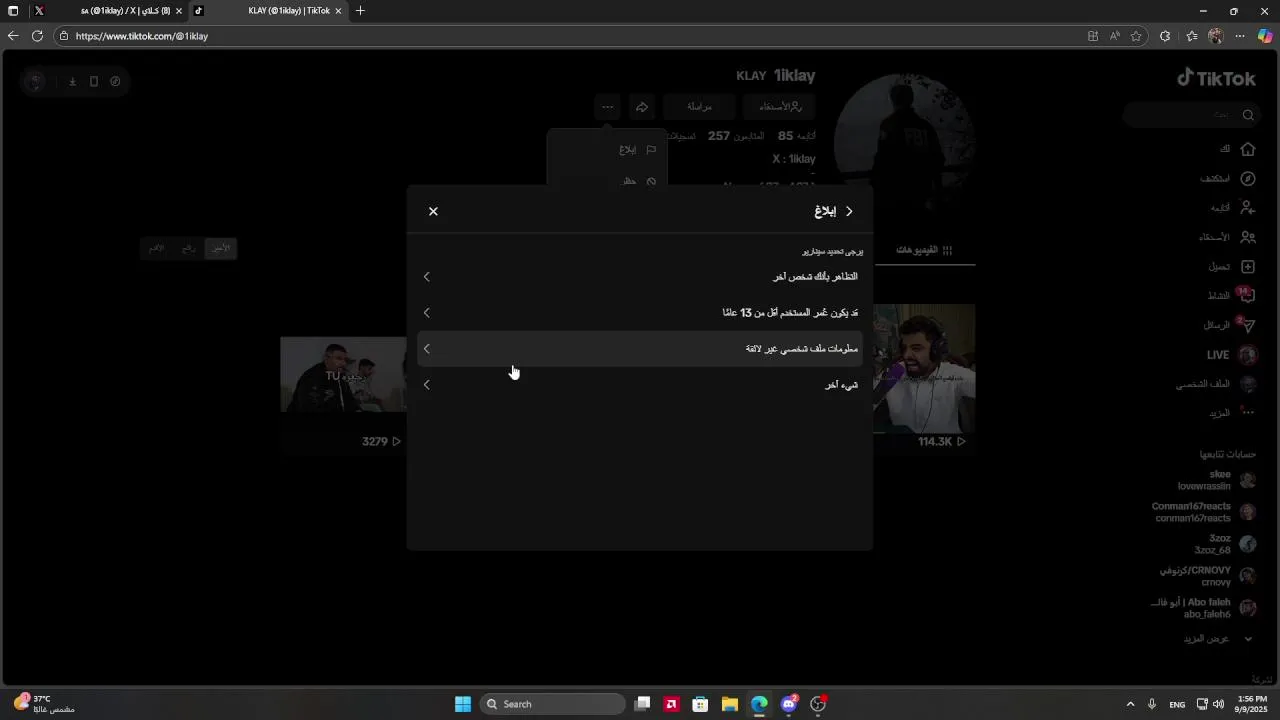Open the Activity icon with badge 14
1280x720 pixels.
coord(1246,295)
